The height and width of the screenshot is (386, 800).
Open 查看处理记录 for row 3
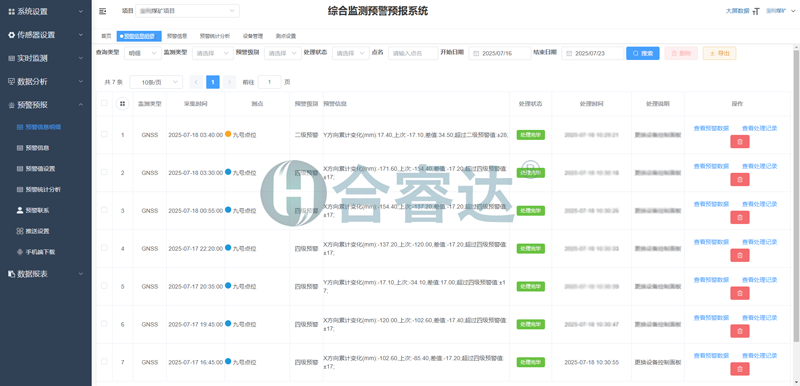click(x=760, y=204)
